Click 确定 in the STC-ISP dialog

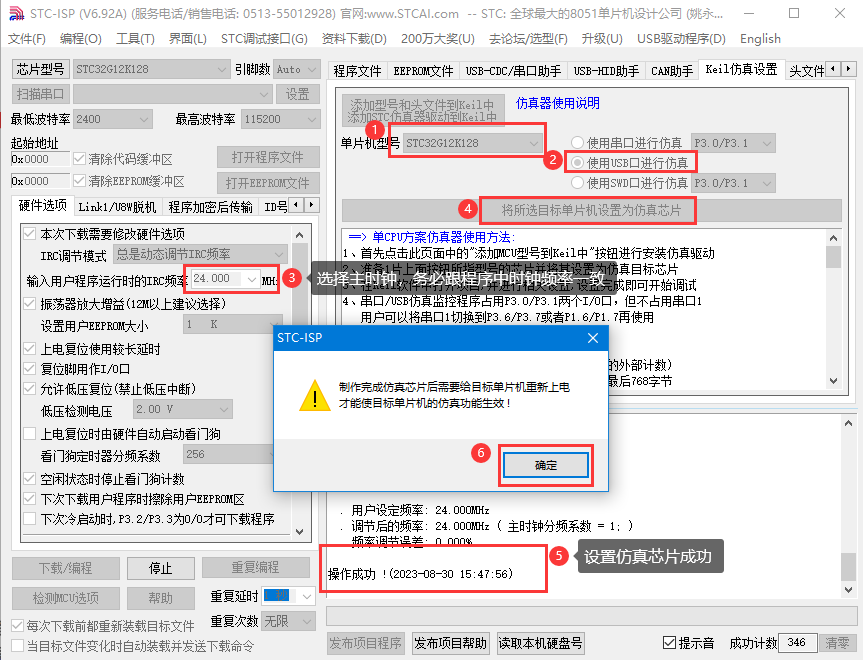[545, 465]
